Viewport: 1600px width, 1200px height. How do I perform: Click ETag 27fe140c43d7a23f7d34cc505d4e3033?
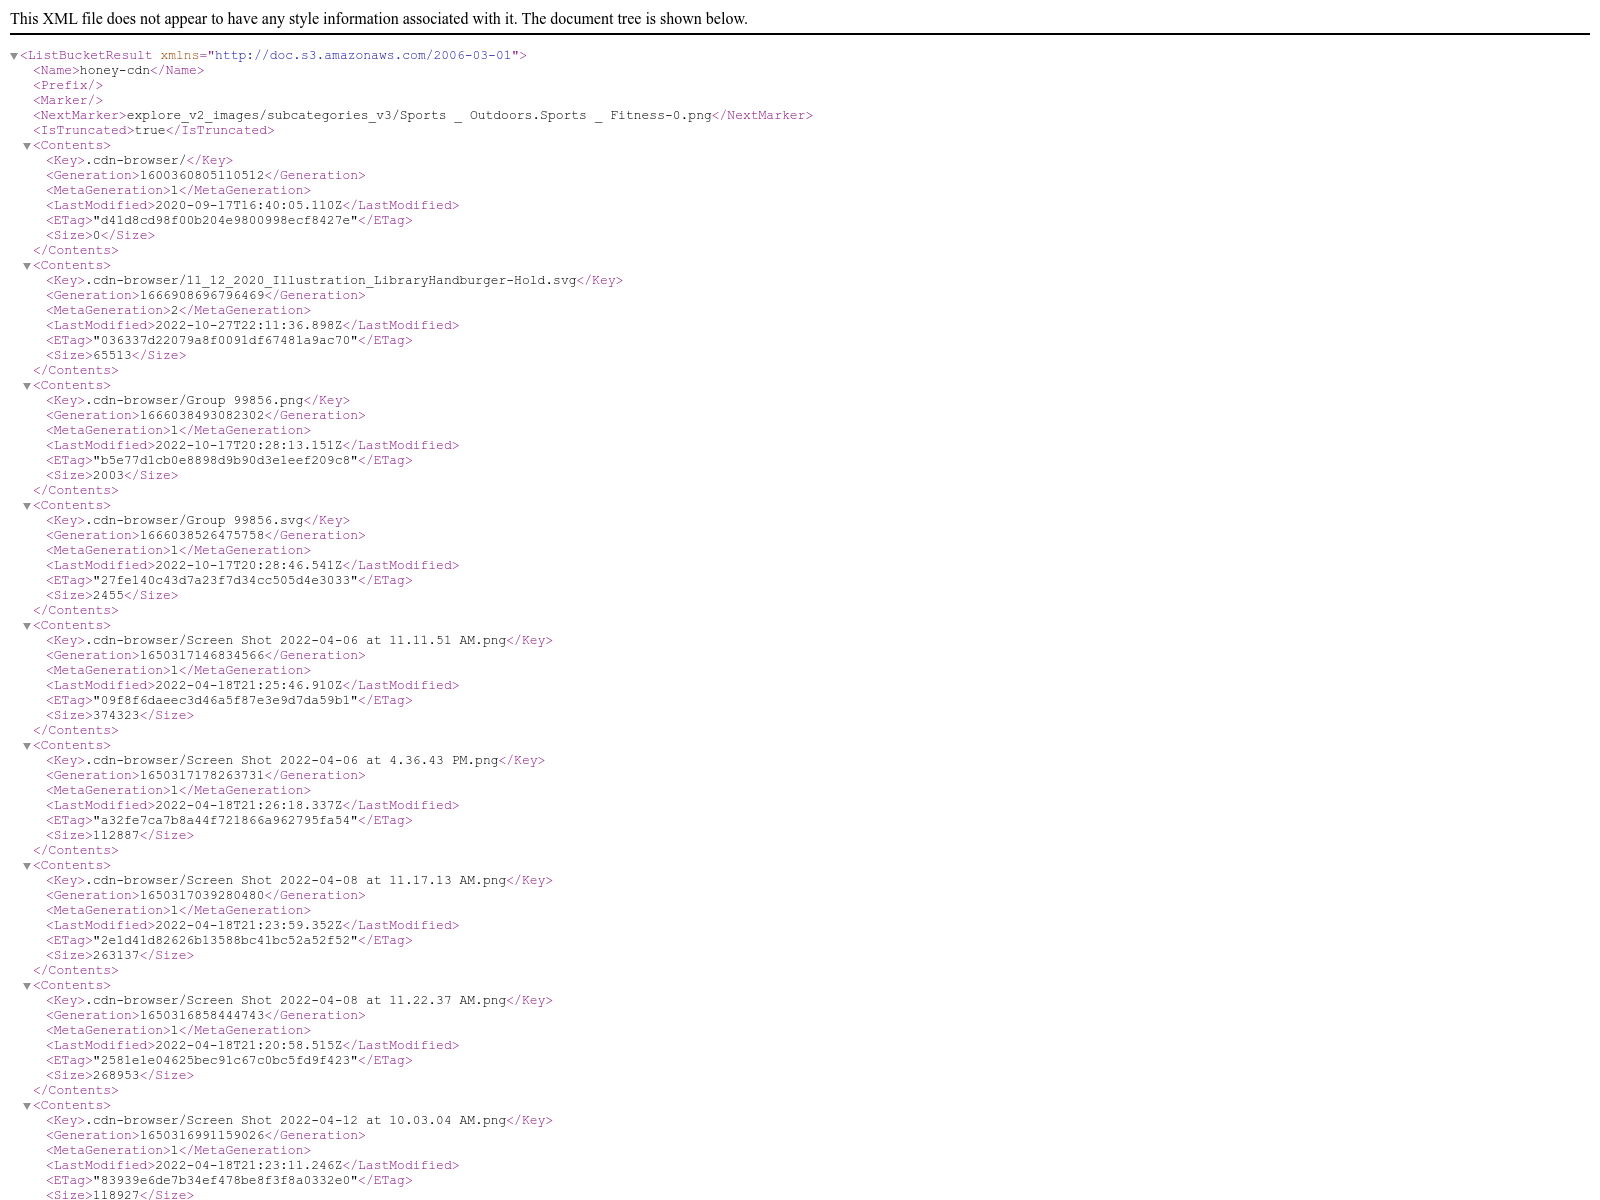coord(225,580)
